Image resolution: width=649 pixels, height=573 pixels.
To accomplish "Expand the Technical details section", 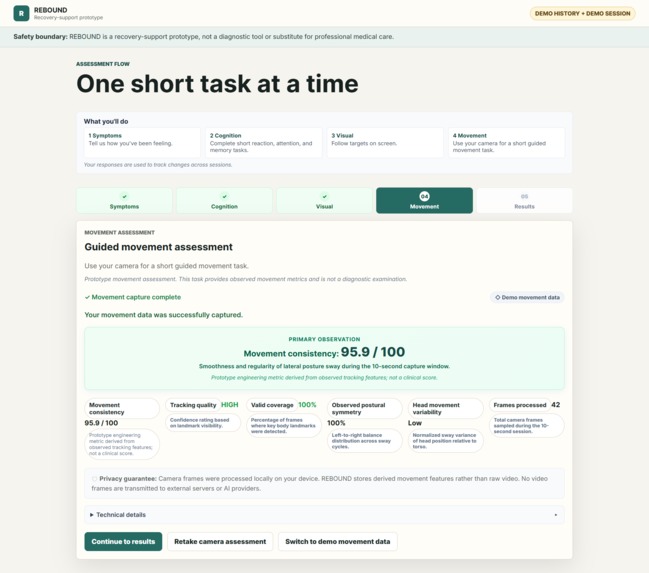I will coord(324,515).
